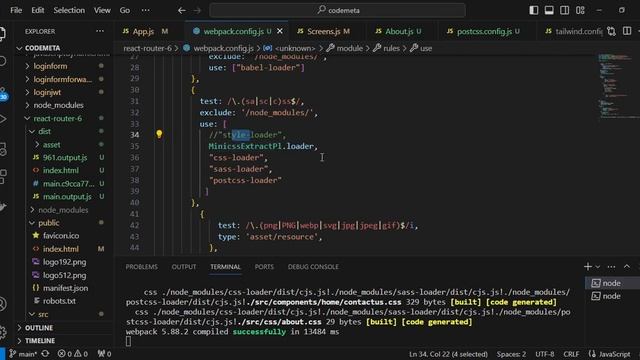The height and width of the screenshot is (360, 640).
Task: Close the webpack.config.js tab
Action: click(280, 31)
